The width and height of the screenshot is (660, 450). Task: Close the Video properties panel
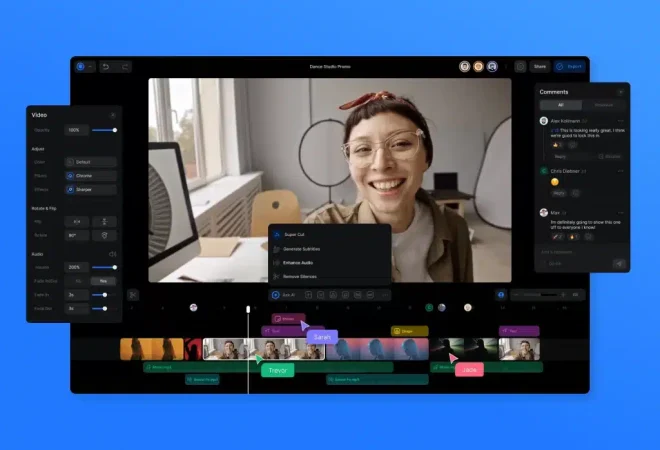[113, 115]
